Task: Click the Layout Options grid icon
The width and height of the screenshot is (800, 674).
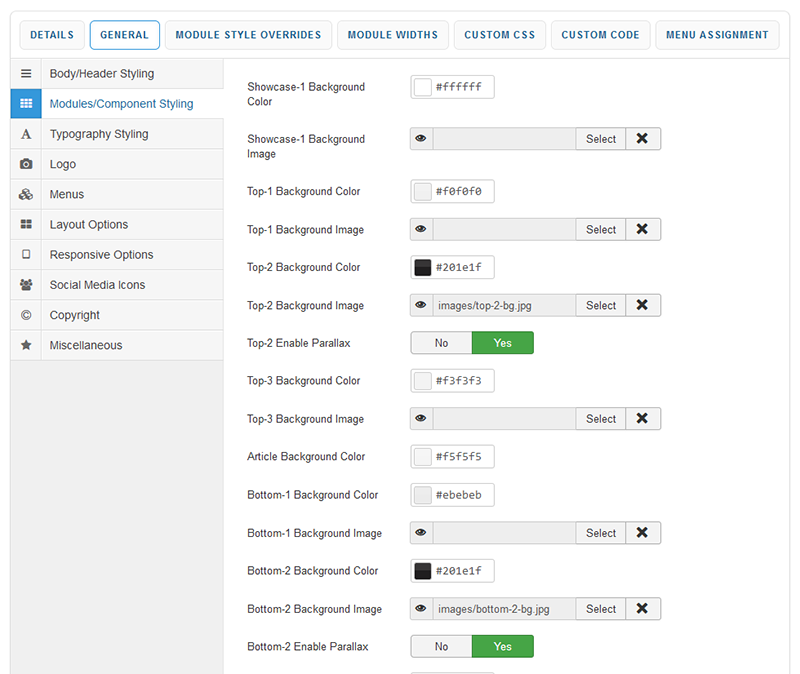Action: [x=26, y=225]
